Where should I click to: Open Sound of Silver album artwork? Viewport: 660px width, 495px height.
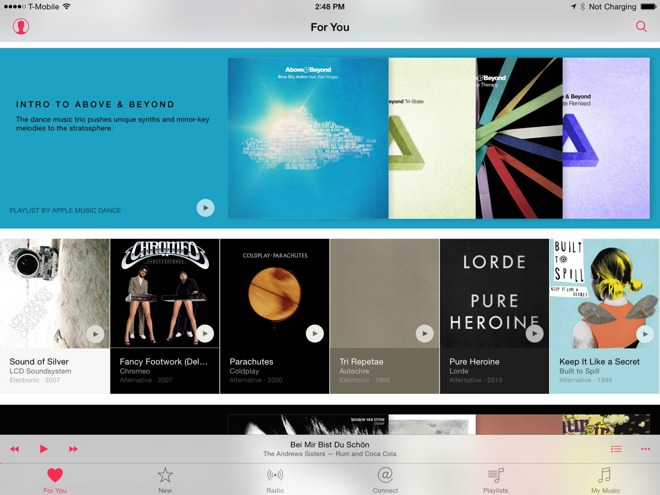point(55,293)
